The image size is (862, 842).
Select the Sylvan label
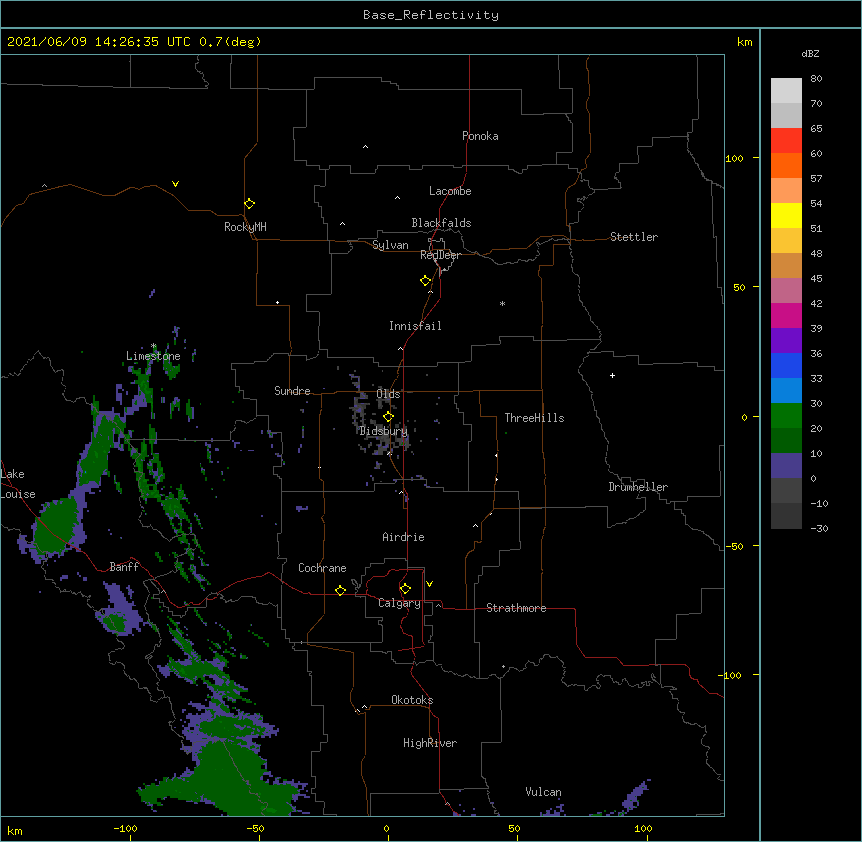tap(390, 245)
